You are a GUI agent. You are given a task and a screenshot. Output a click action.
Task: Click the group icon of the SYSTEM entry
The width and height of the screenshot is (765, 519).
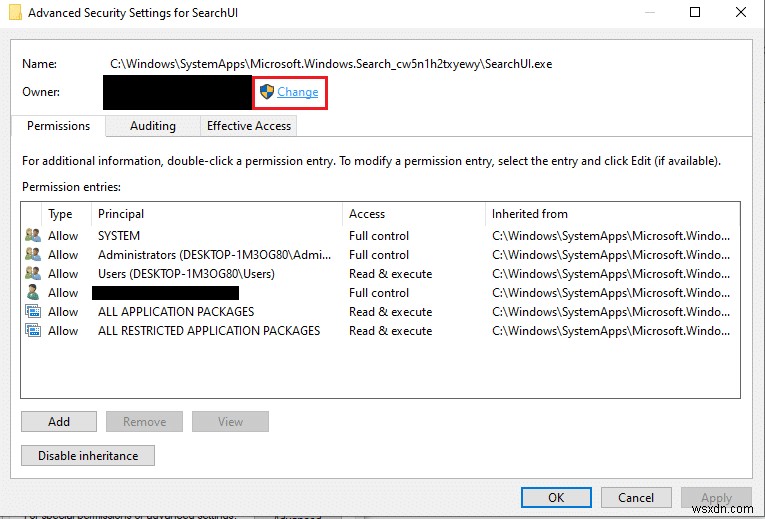click(x=33, y=236)
